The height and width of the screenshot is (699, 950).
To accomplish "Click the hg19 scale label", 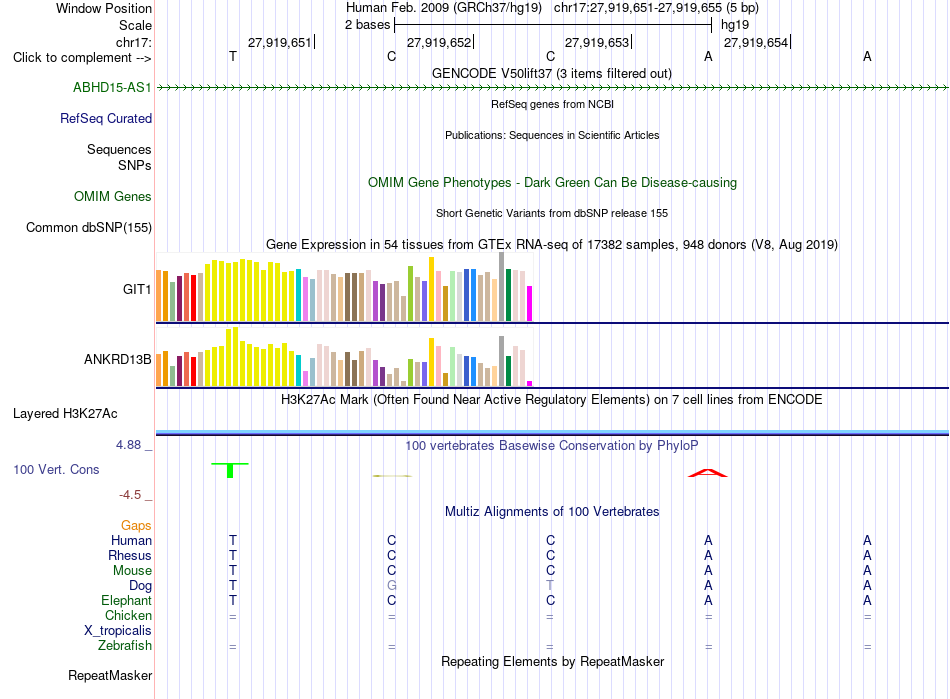I will pyautogui.click(x=735, y=25).
